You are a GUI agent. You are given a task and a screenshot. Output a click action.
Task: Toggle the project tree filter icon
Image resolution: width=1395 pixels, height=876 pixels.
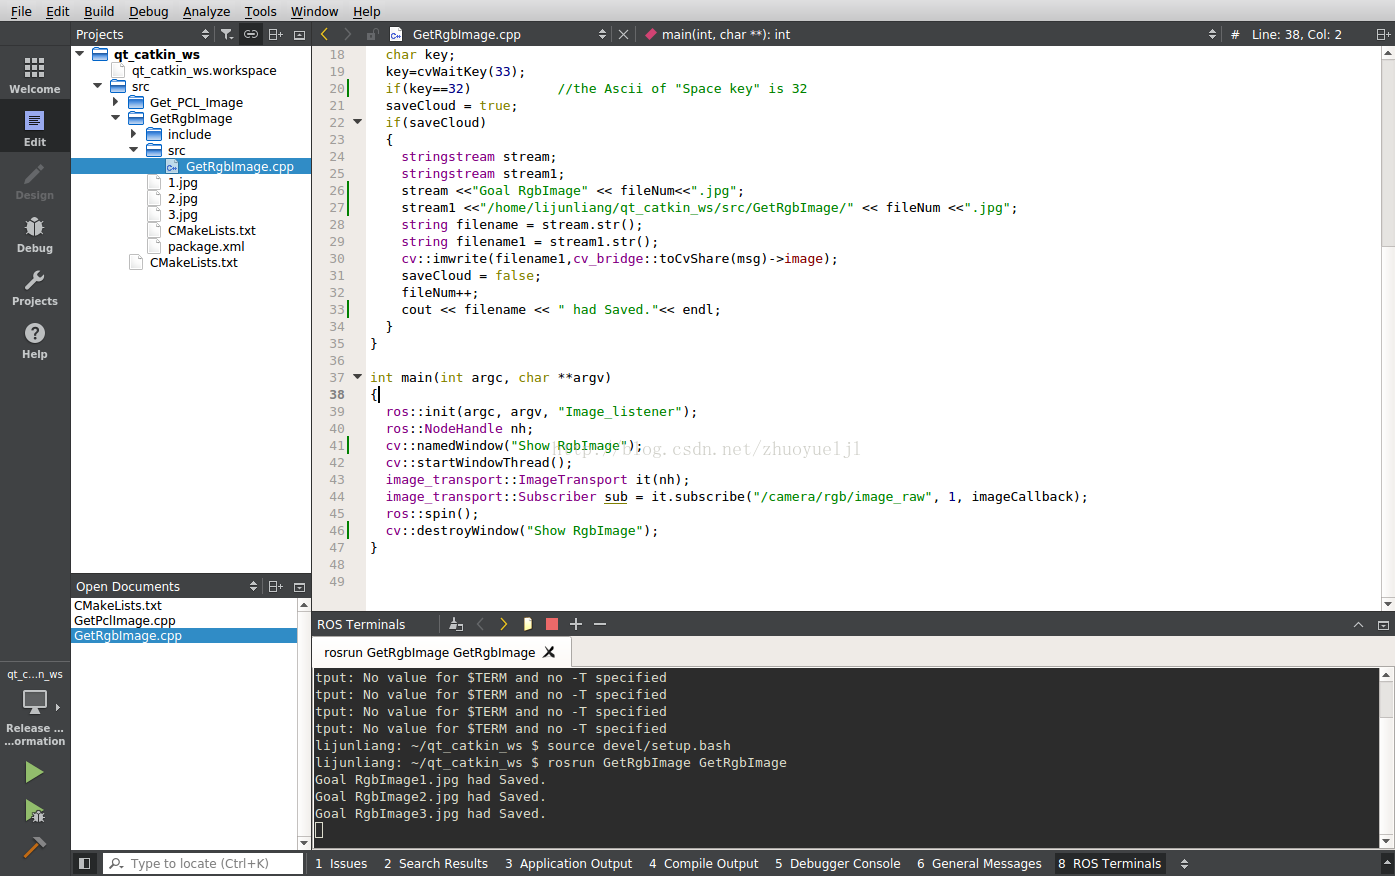click(227, 34)
